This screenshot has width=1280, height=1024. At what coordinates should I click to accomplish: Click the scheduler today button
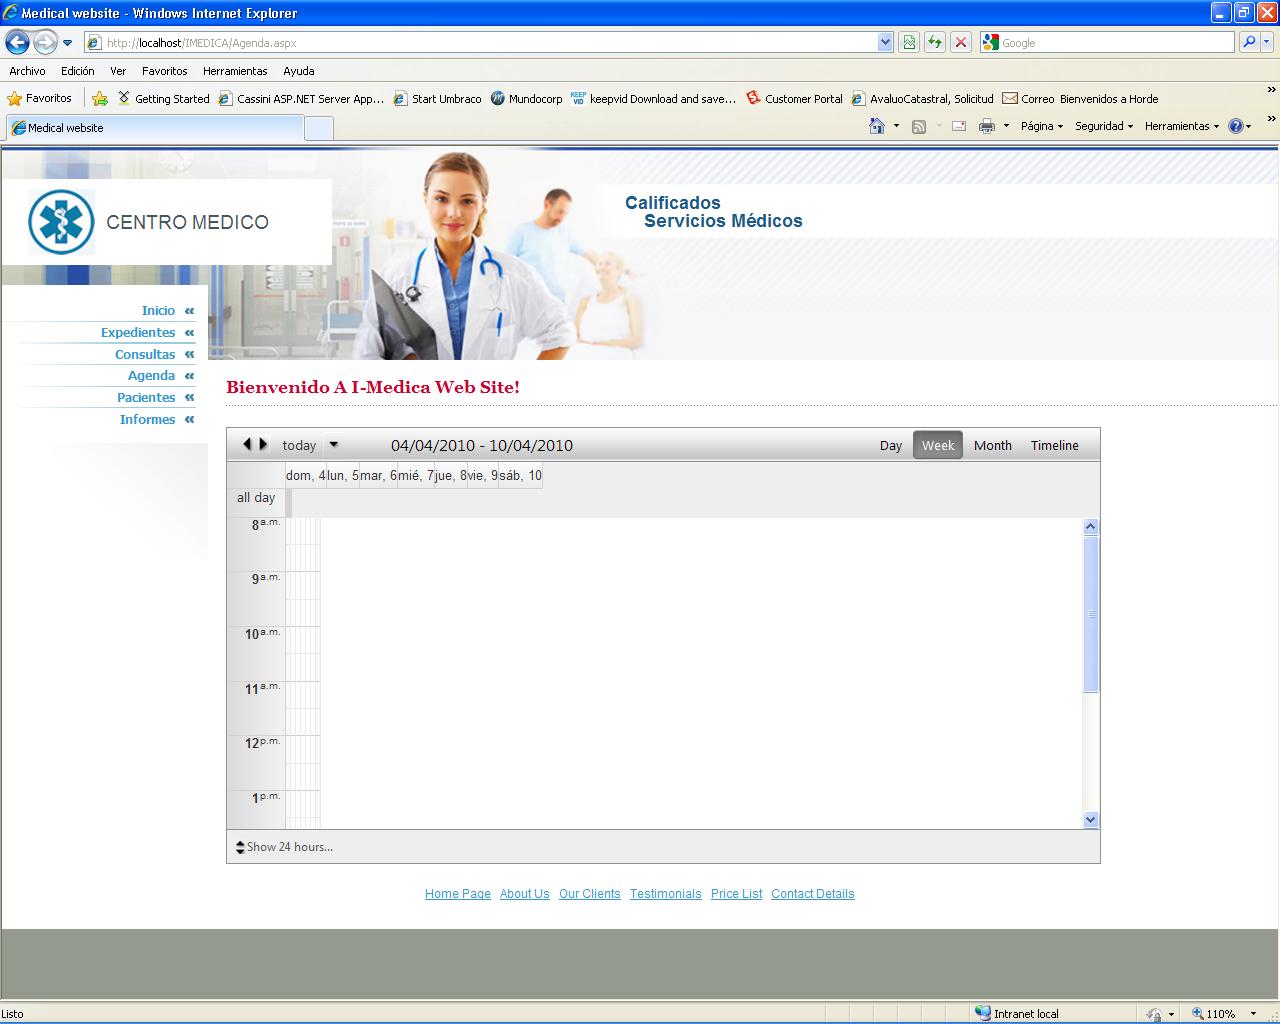[x=299, y=446]
